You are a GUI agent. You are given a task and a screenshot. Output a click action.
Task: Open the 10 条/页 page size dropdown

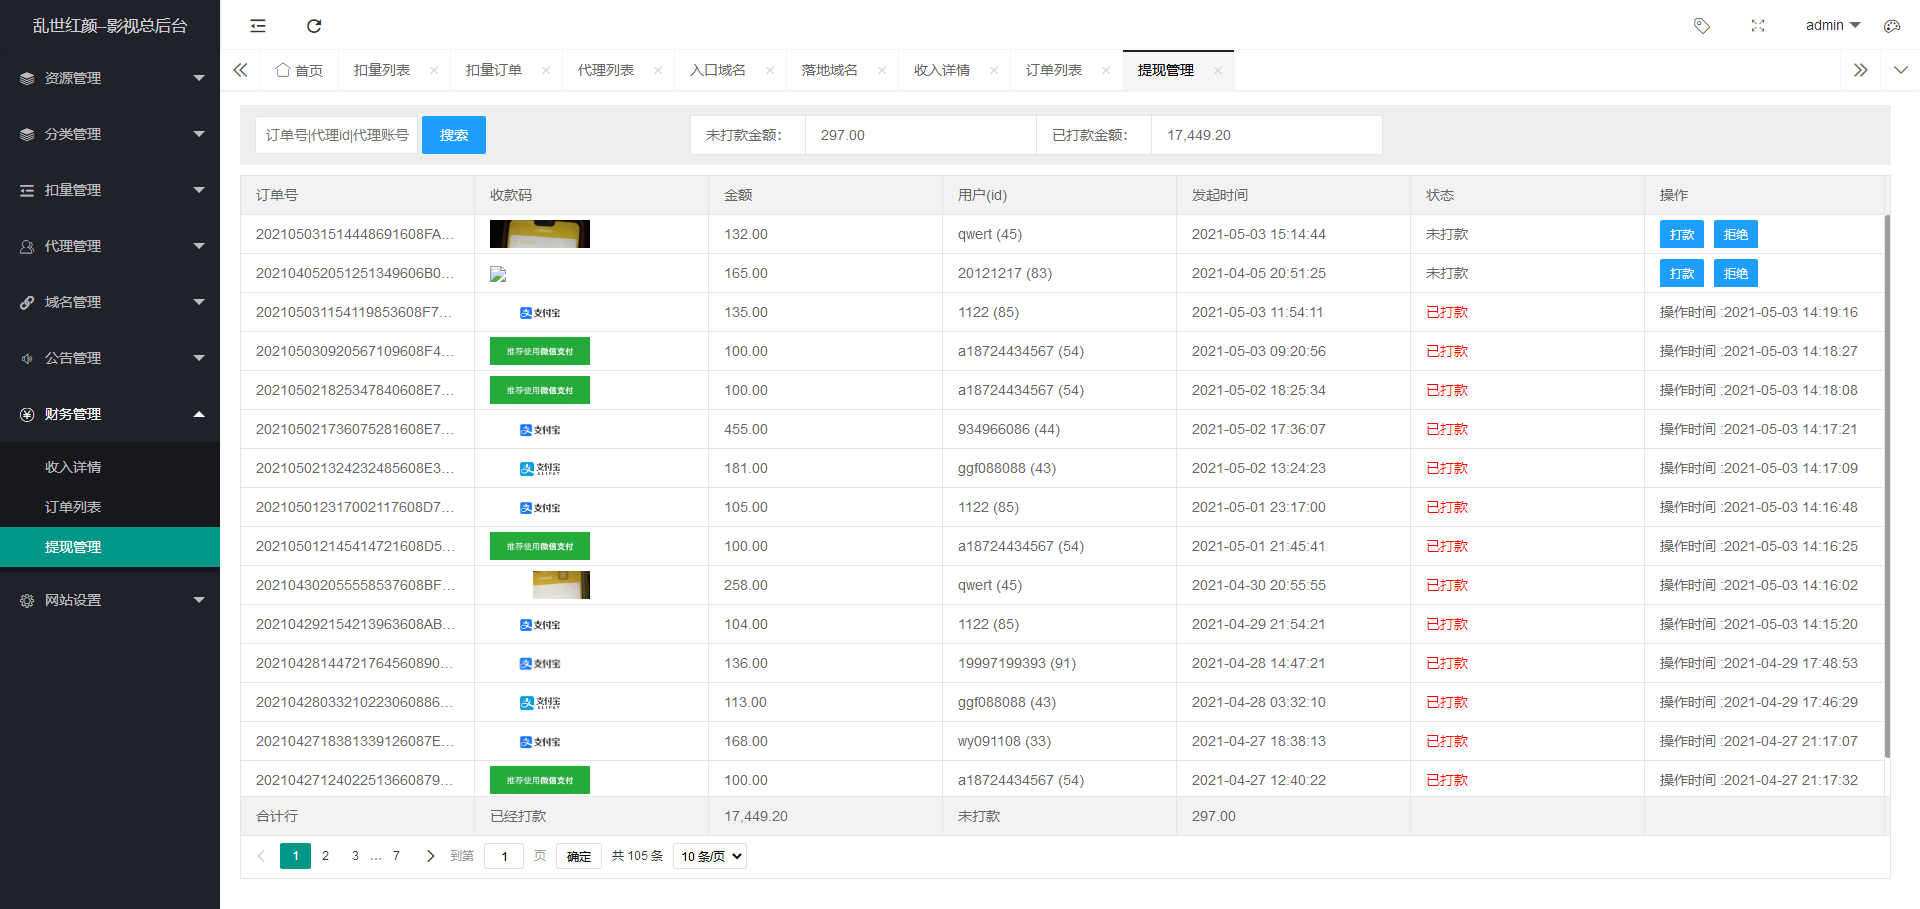709,856
